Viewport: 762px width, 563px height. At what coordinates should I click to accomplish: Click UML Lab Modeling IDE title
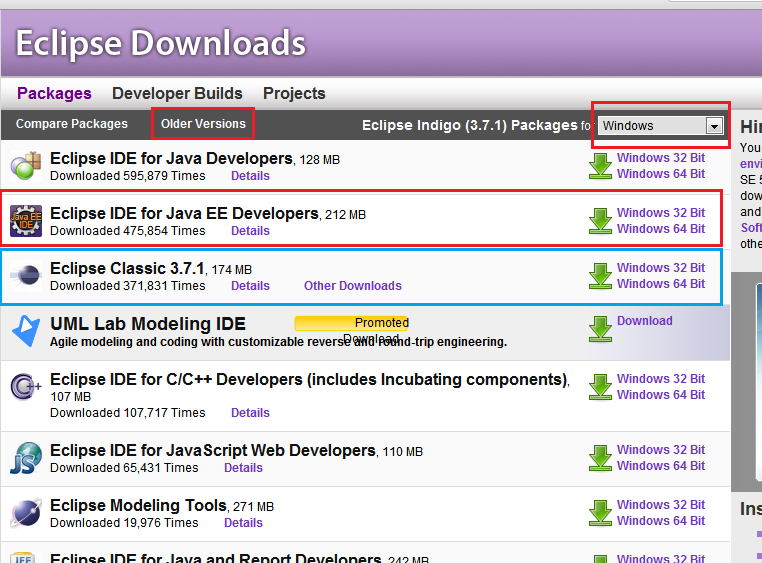tap(148, 324)
